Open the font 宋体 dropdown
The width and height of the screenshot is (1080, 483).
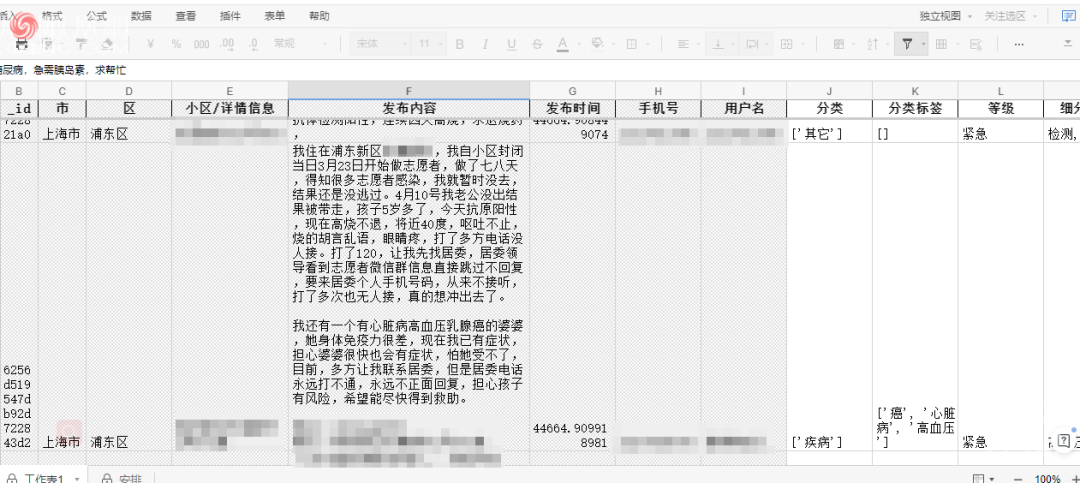[x=380, y=44]
